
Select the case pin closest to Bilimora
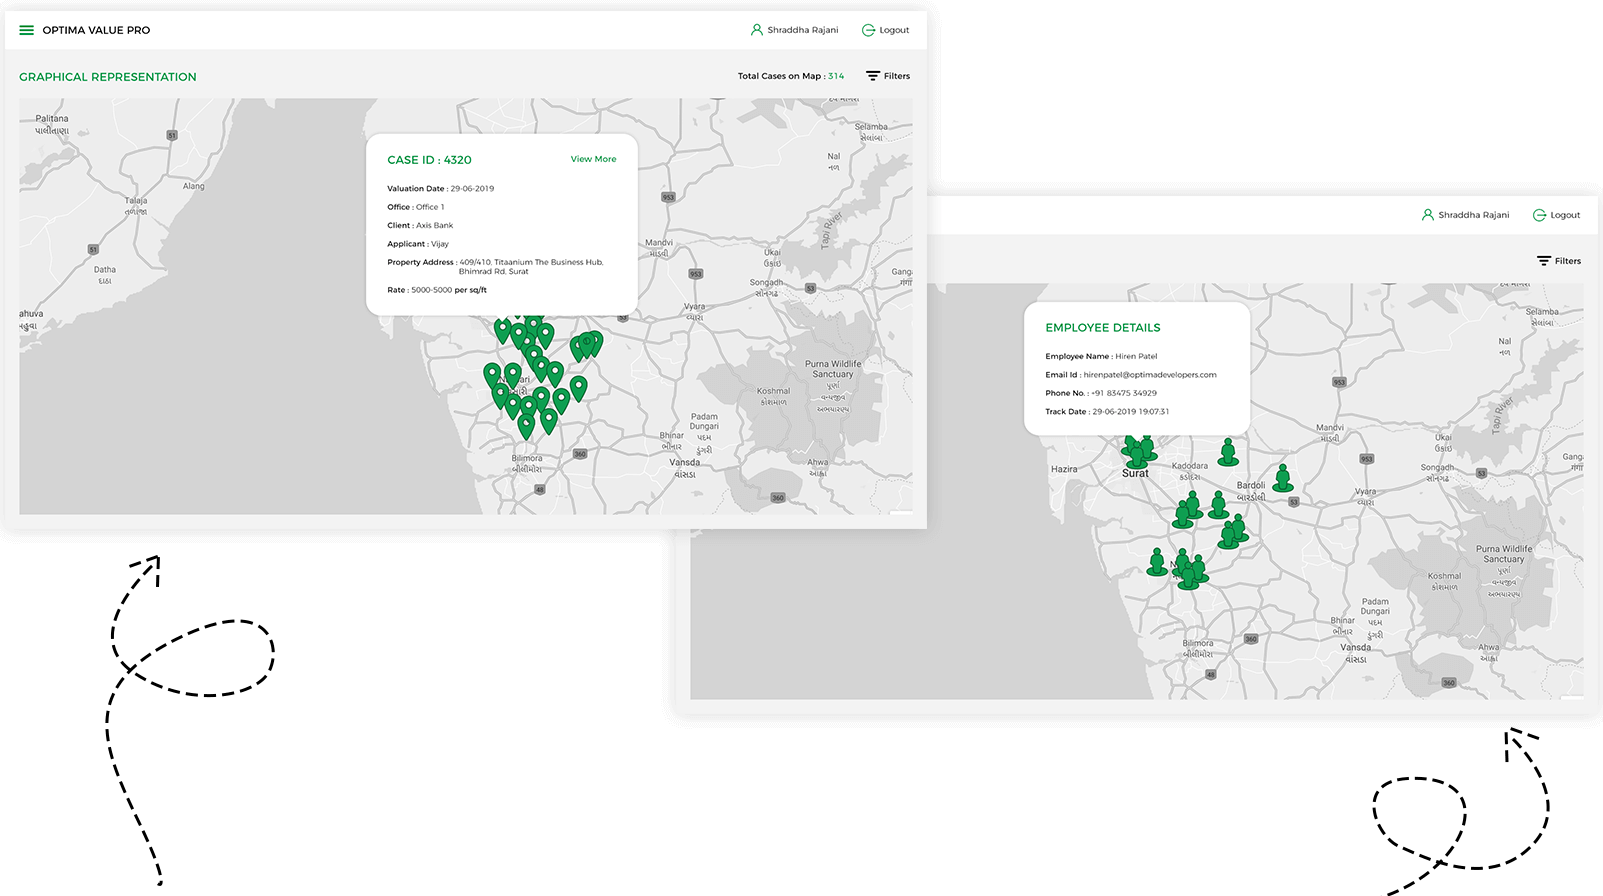(x=526, y=427)
